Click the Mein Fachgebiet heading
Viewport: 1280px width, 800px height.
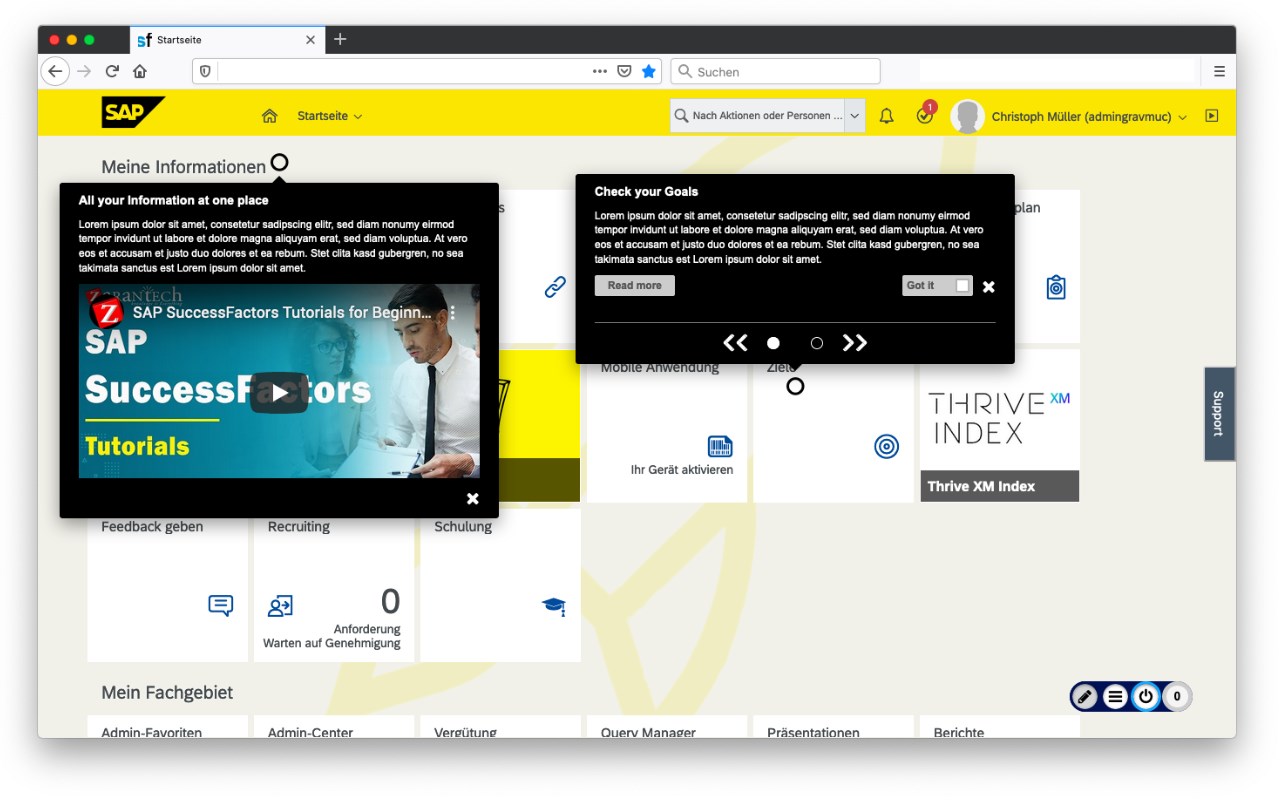click(167, 692)
